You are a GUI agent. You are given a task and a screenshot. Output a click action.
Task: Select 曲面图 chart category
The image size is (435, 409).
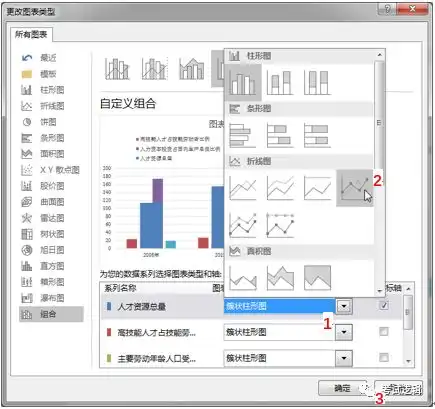[x=51, y=202]
